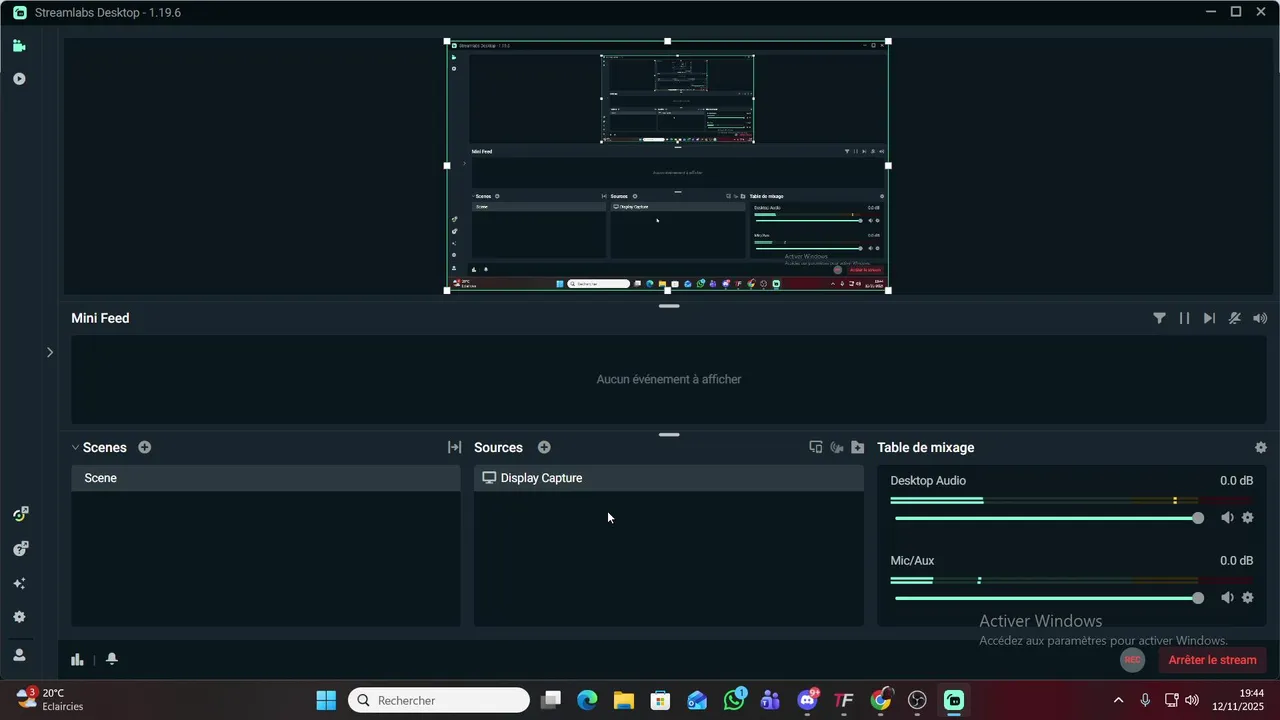1280x720 pixels.
Task: Select the Scene item in Scenes list
Action: 266,478
